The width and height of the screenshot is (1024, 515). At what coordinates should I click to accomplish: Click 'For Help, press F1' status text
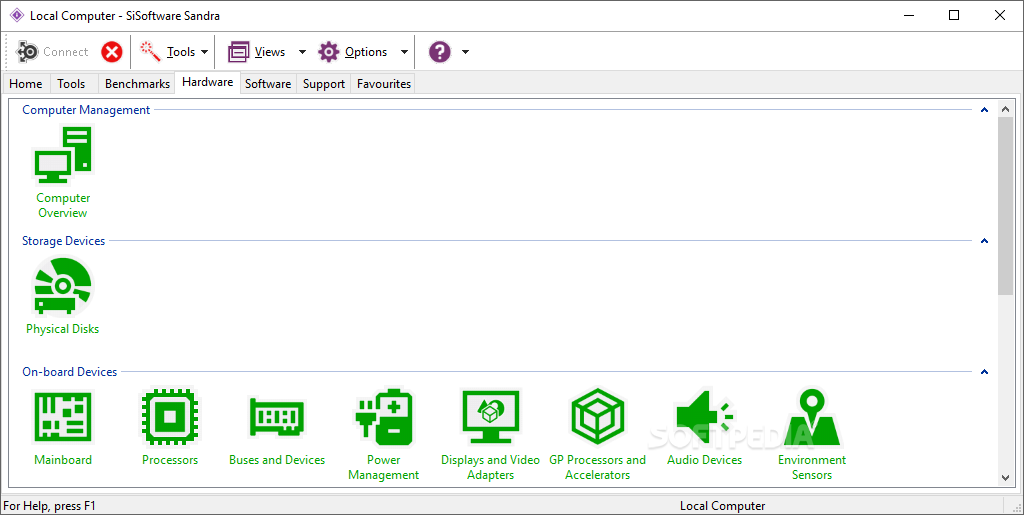point(50,506)
